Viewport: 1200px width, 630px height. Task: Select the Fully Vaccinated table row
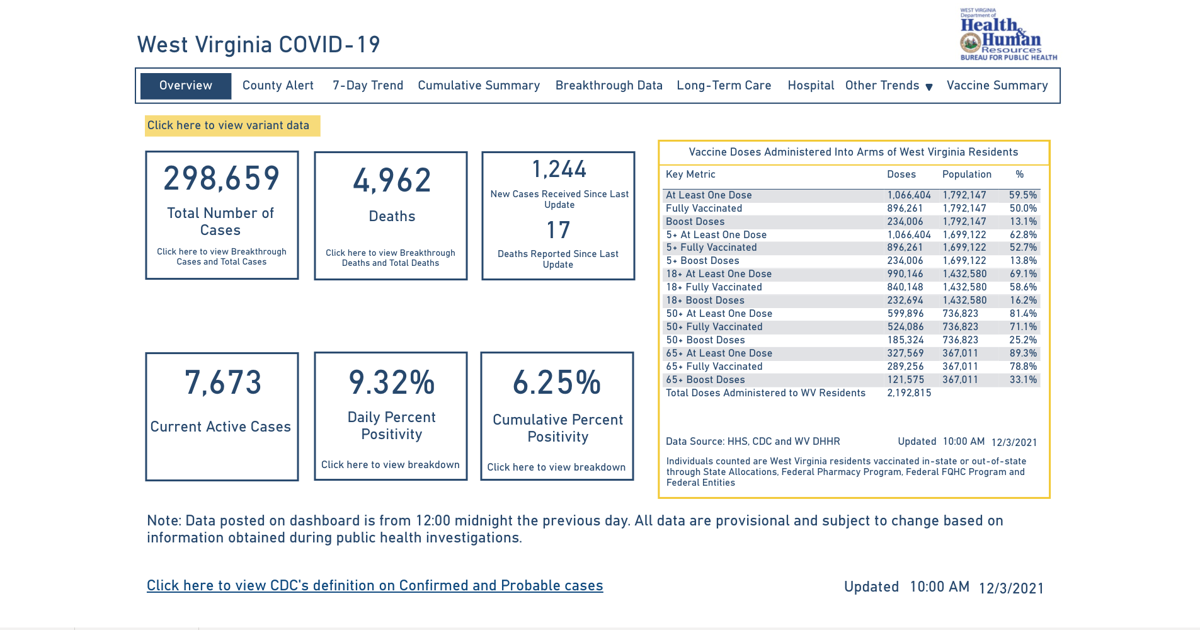(x=704, y=209)
